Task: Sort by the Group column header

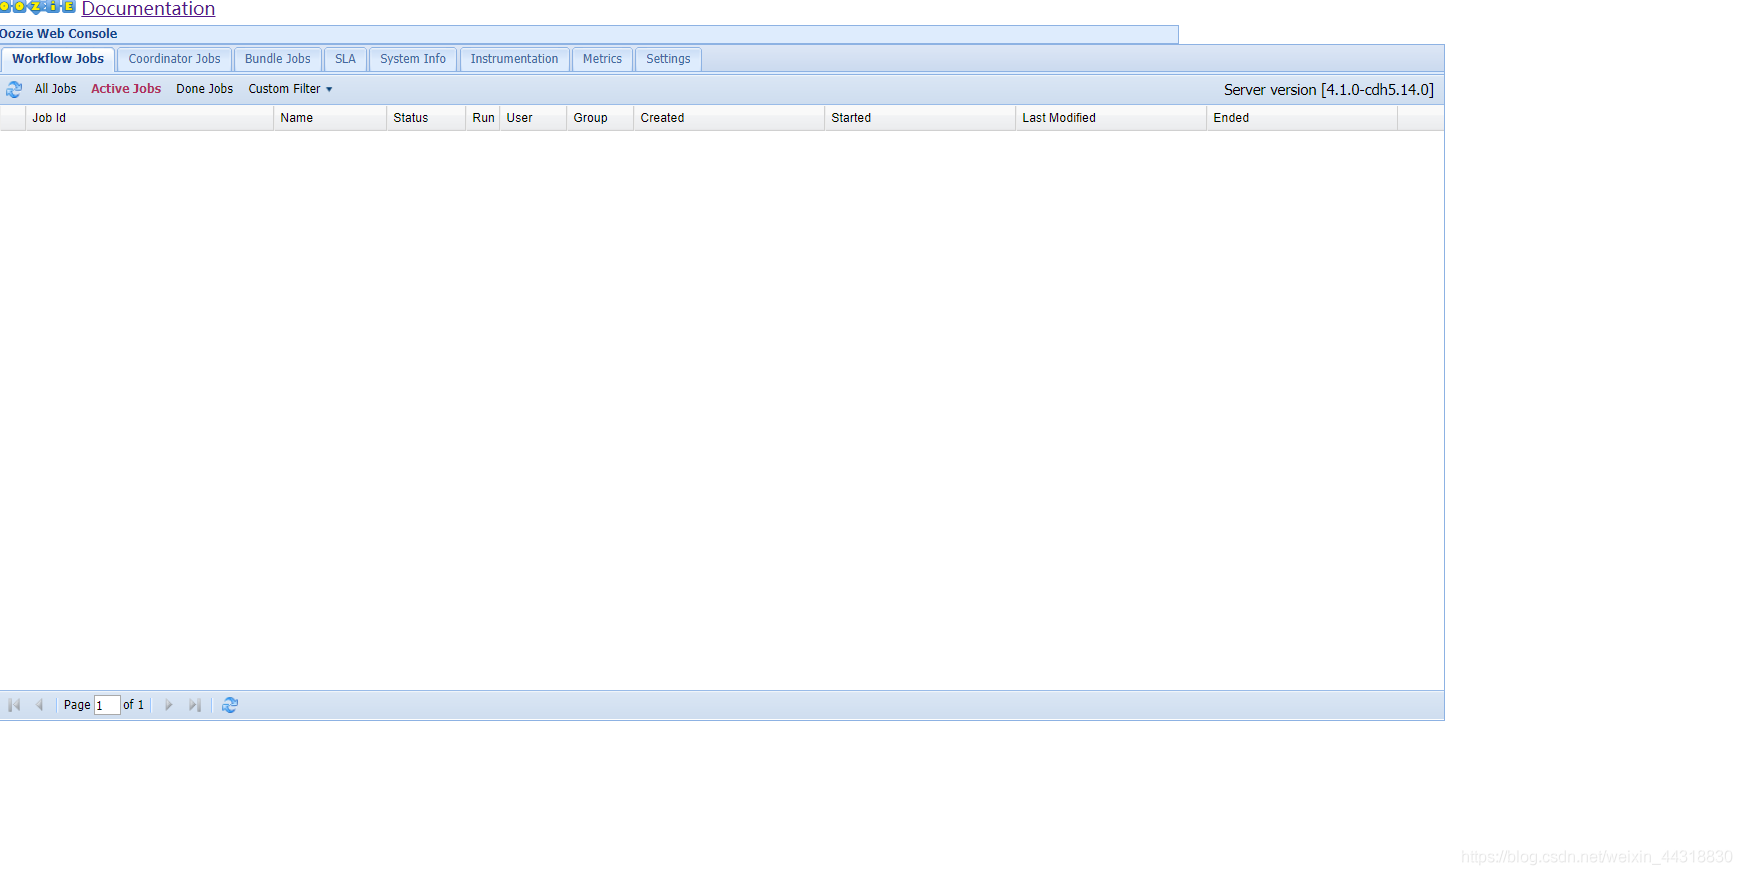Action: 600,118
